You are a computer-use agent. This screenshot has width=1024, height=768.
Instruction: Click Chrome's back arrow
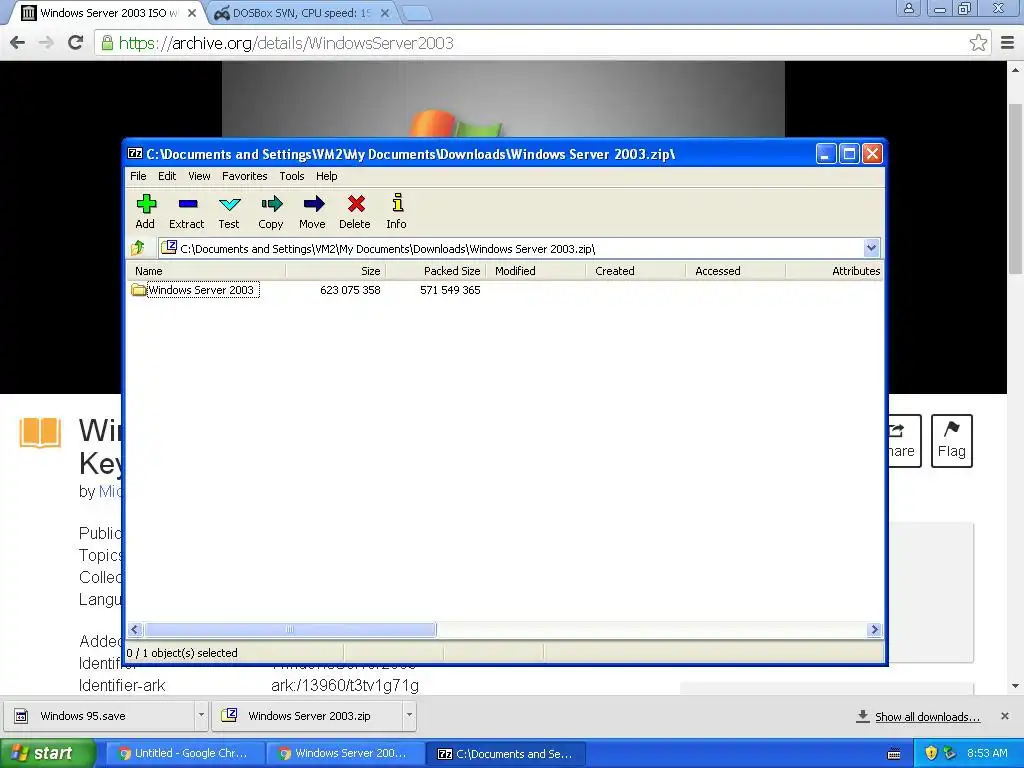pos(18,43)
